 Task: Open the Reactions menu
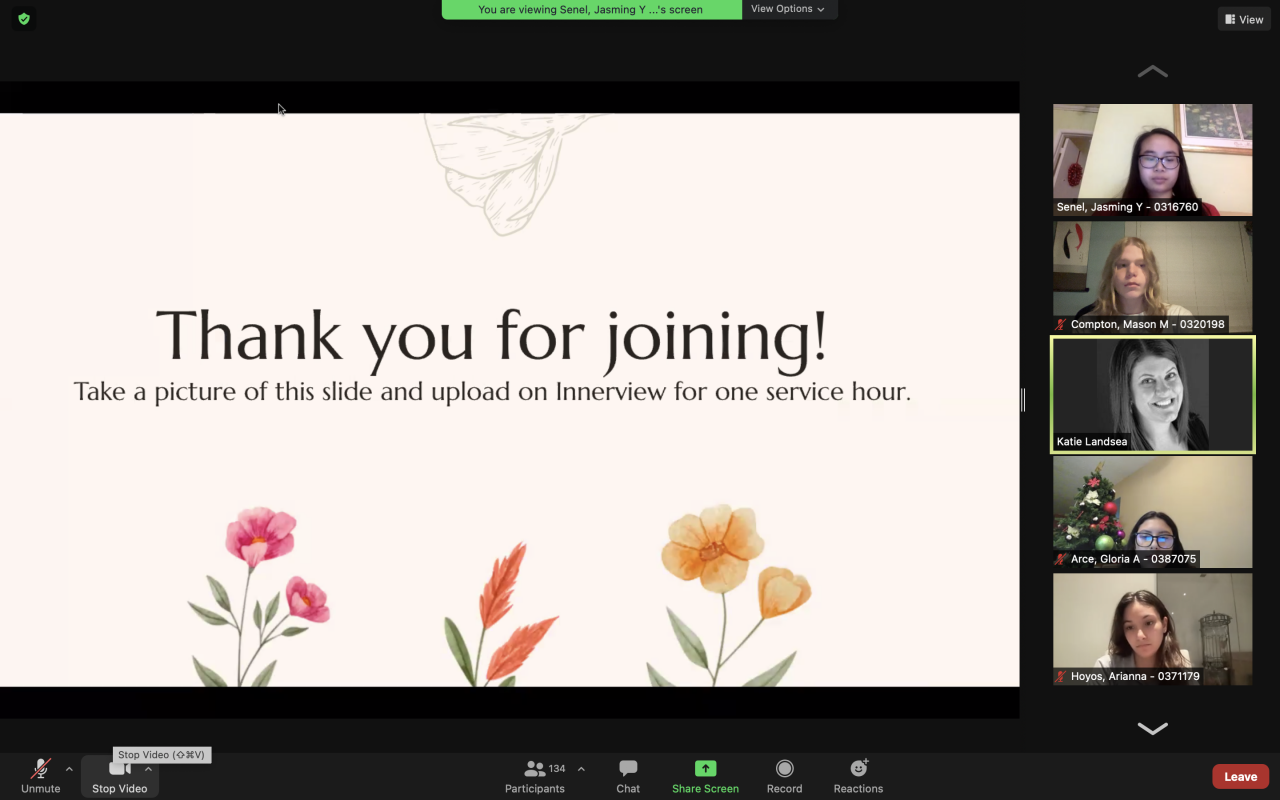pyautogui.click(x=858, y=776)
